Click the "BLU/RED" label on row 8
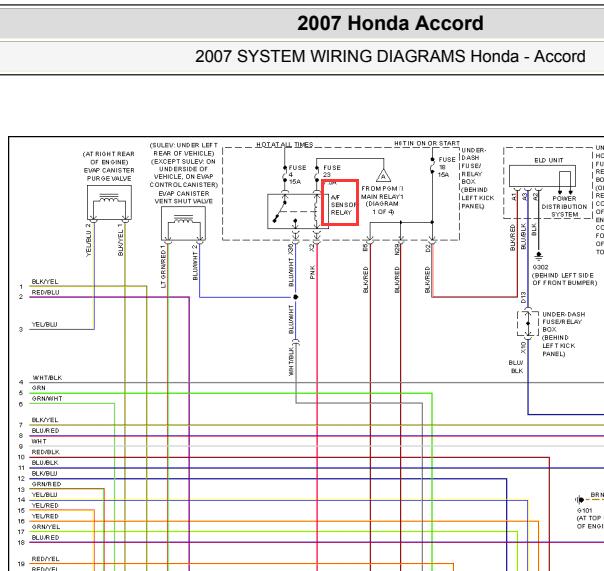Screen dimensions: 604x571 click(45, 431)
